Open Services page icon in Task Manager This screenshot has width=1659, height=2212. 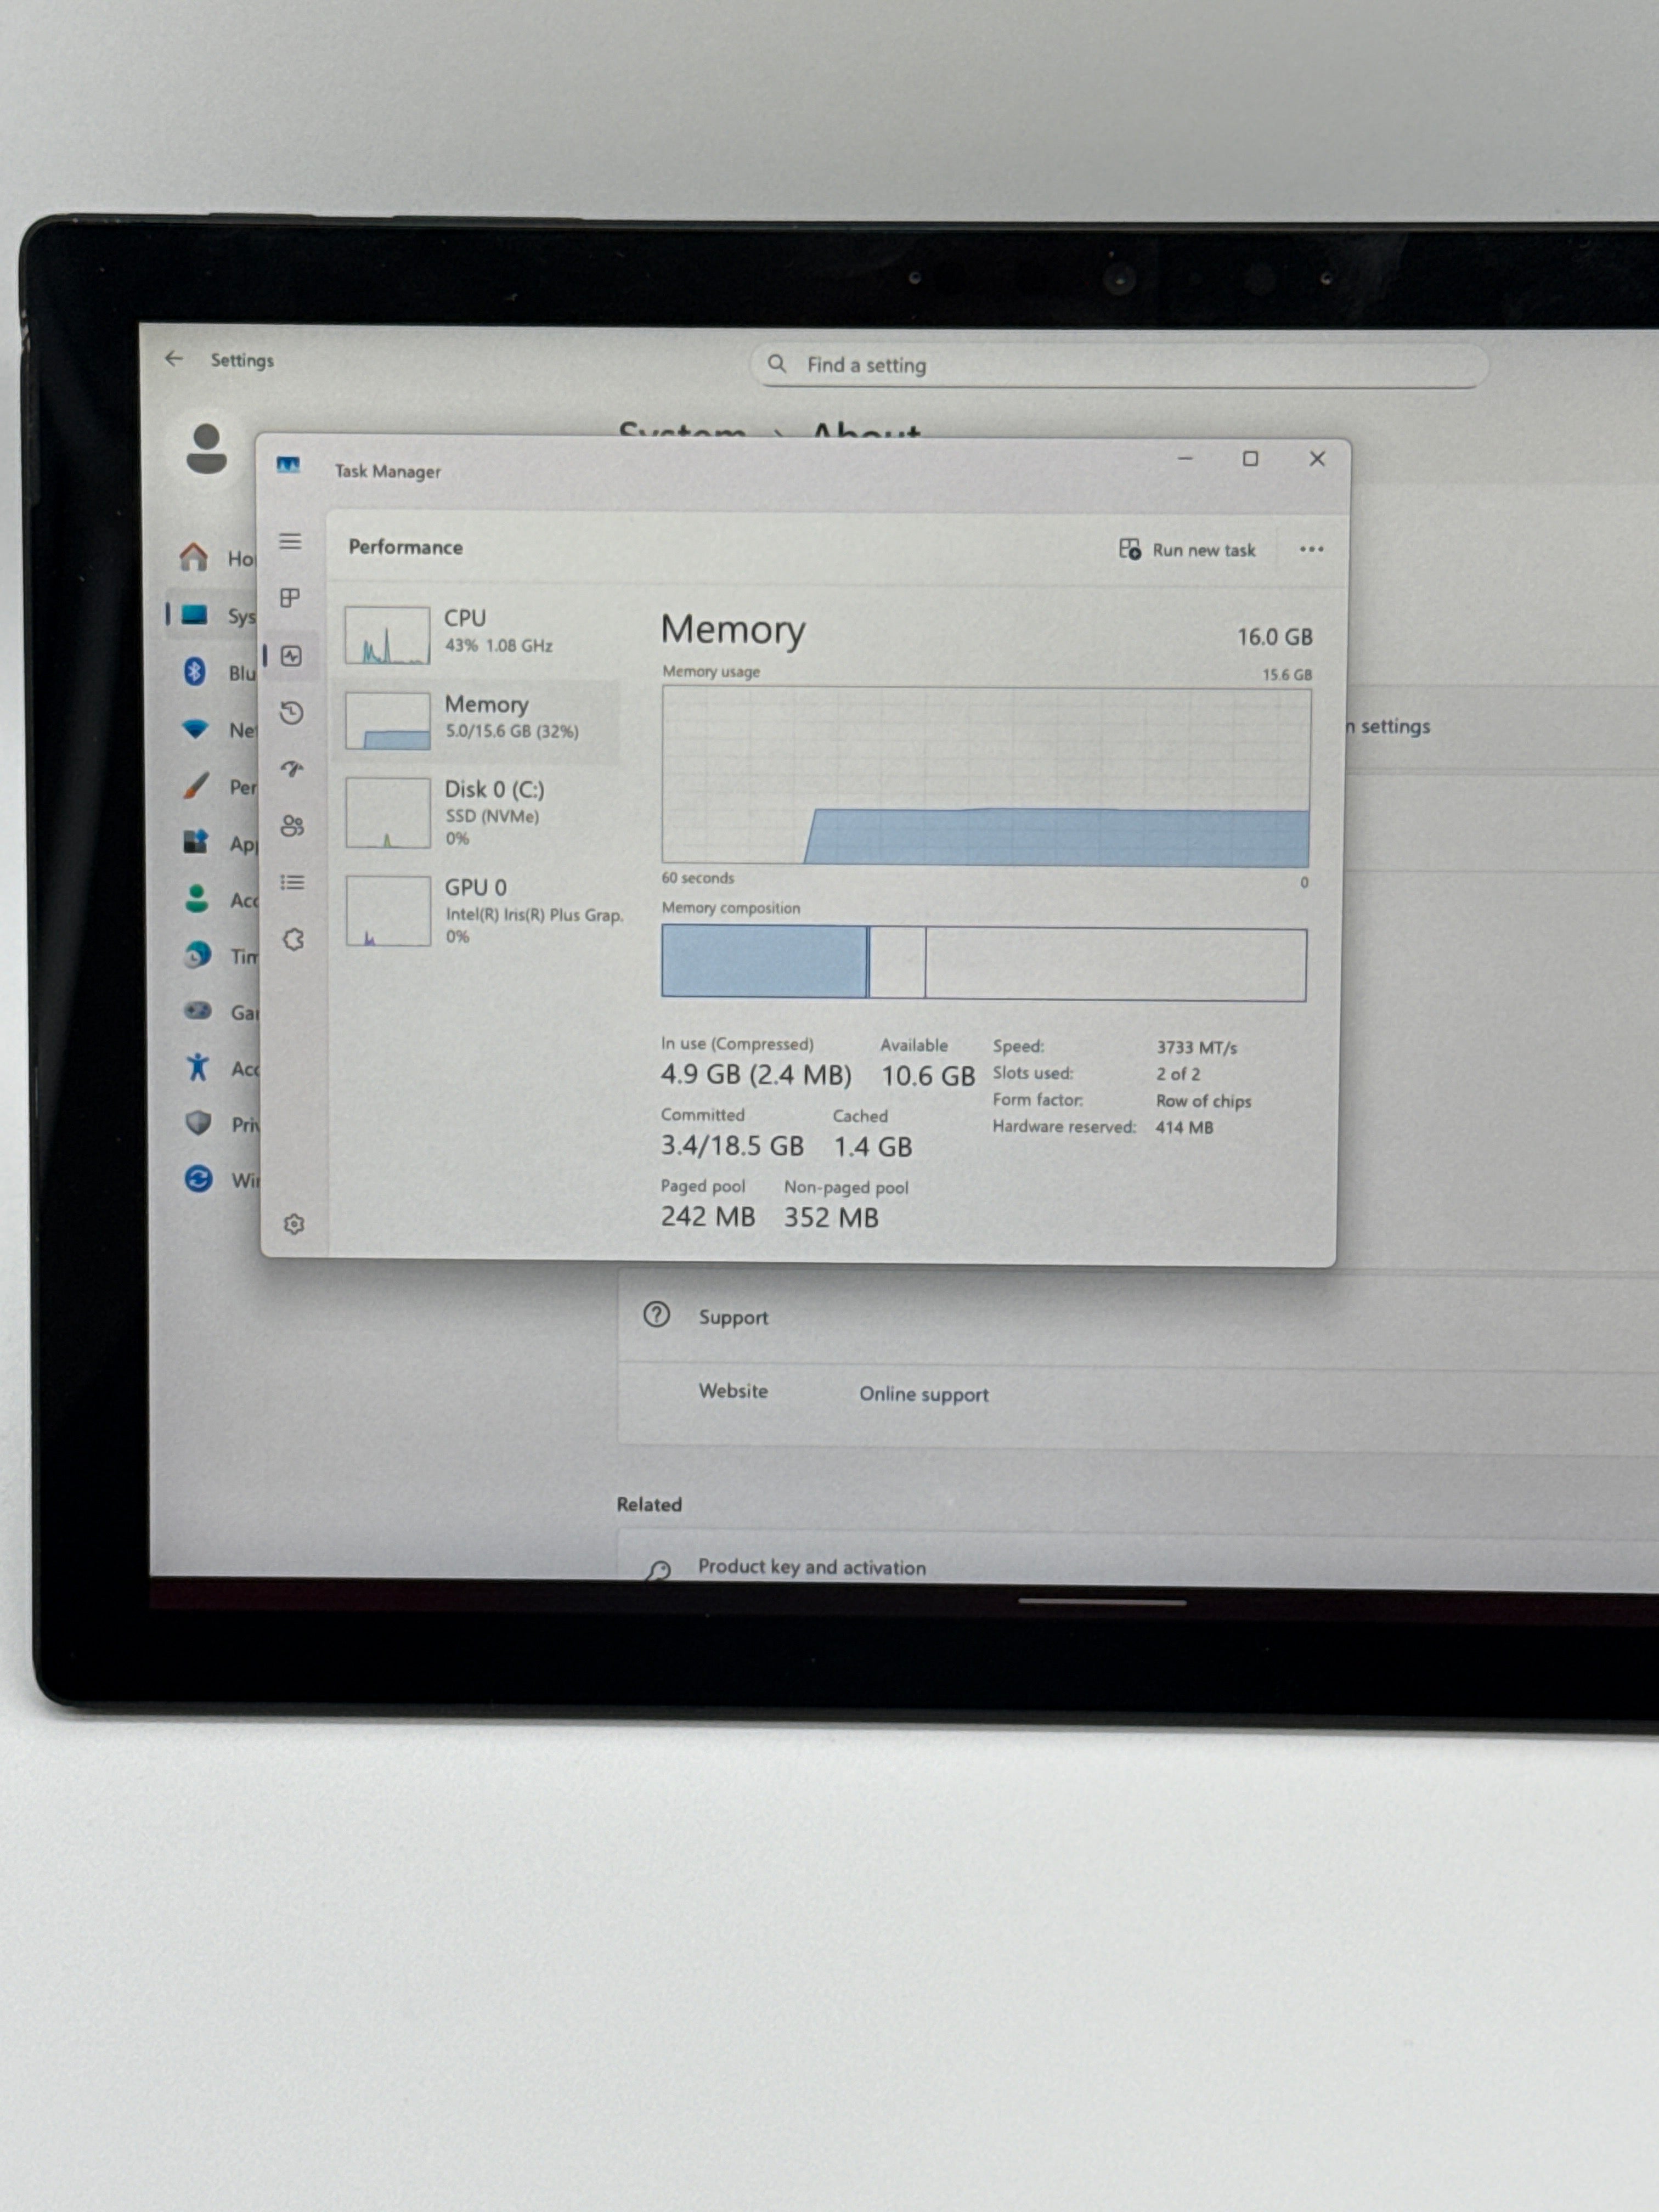(293, 939)
